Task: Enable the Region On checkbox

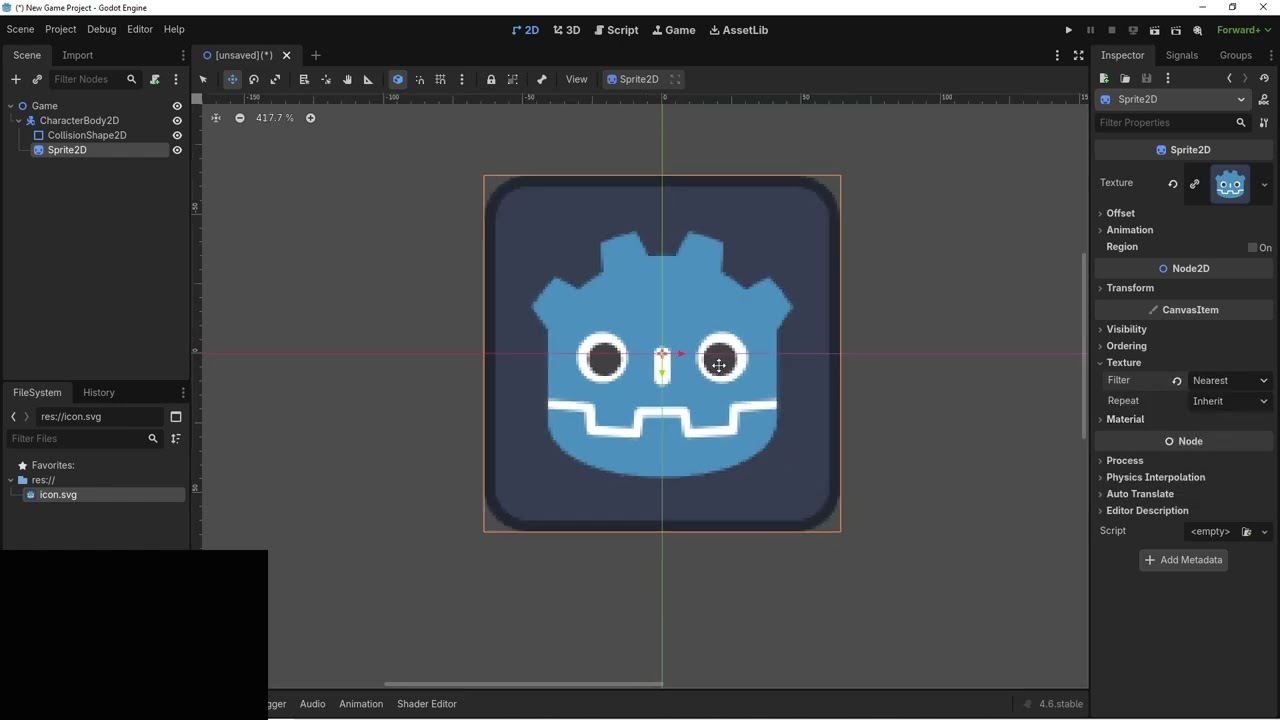Action: tap(1252, 248)
